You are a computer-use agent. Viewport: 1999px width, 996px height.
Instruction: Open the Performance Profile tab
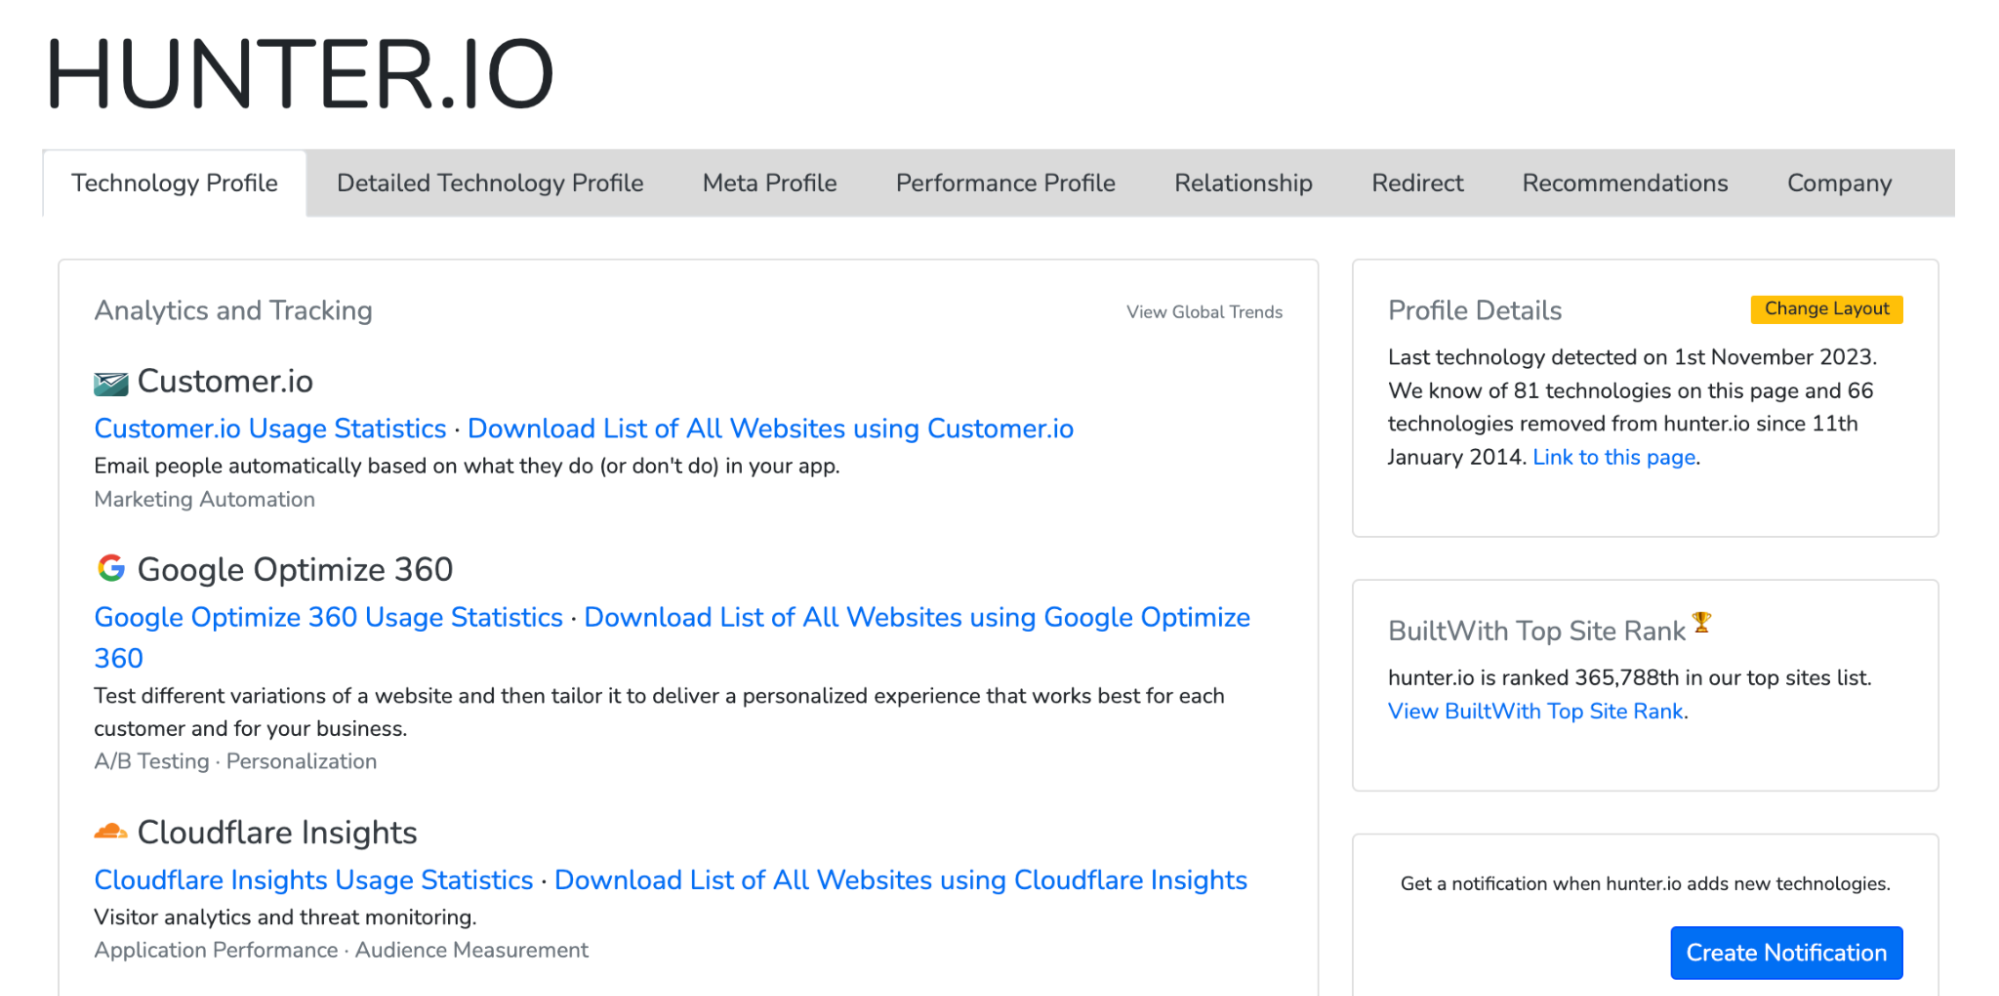tap(1005, 183)
